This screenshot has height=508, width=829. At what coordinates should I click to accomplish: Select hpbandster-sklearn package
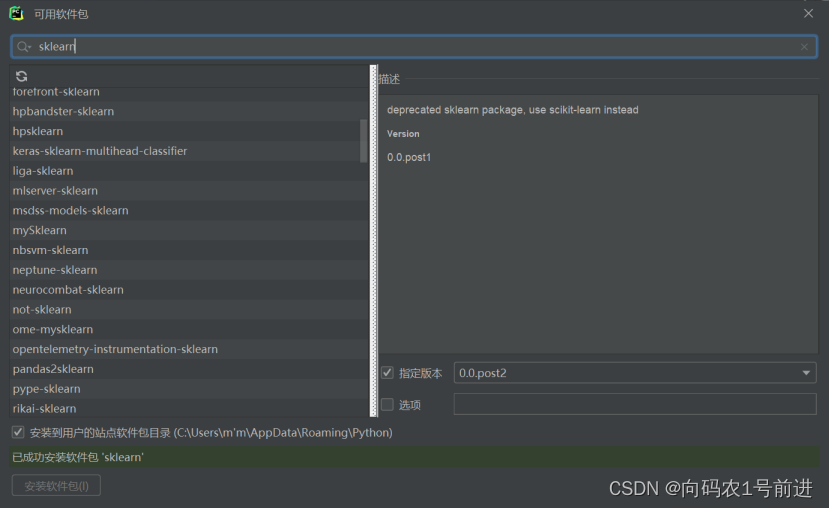[189, 112]
